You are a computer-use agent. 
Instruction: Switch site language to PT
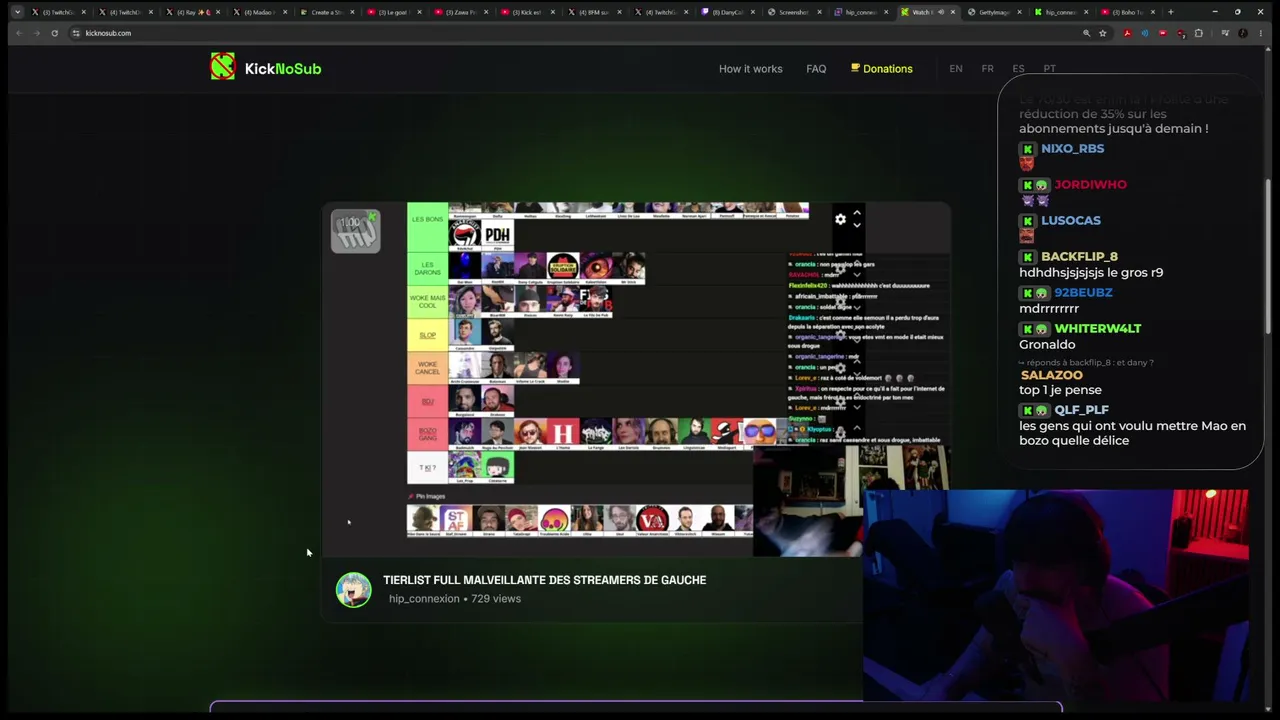point(1049,69)
